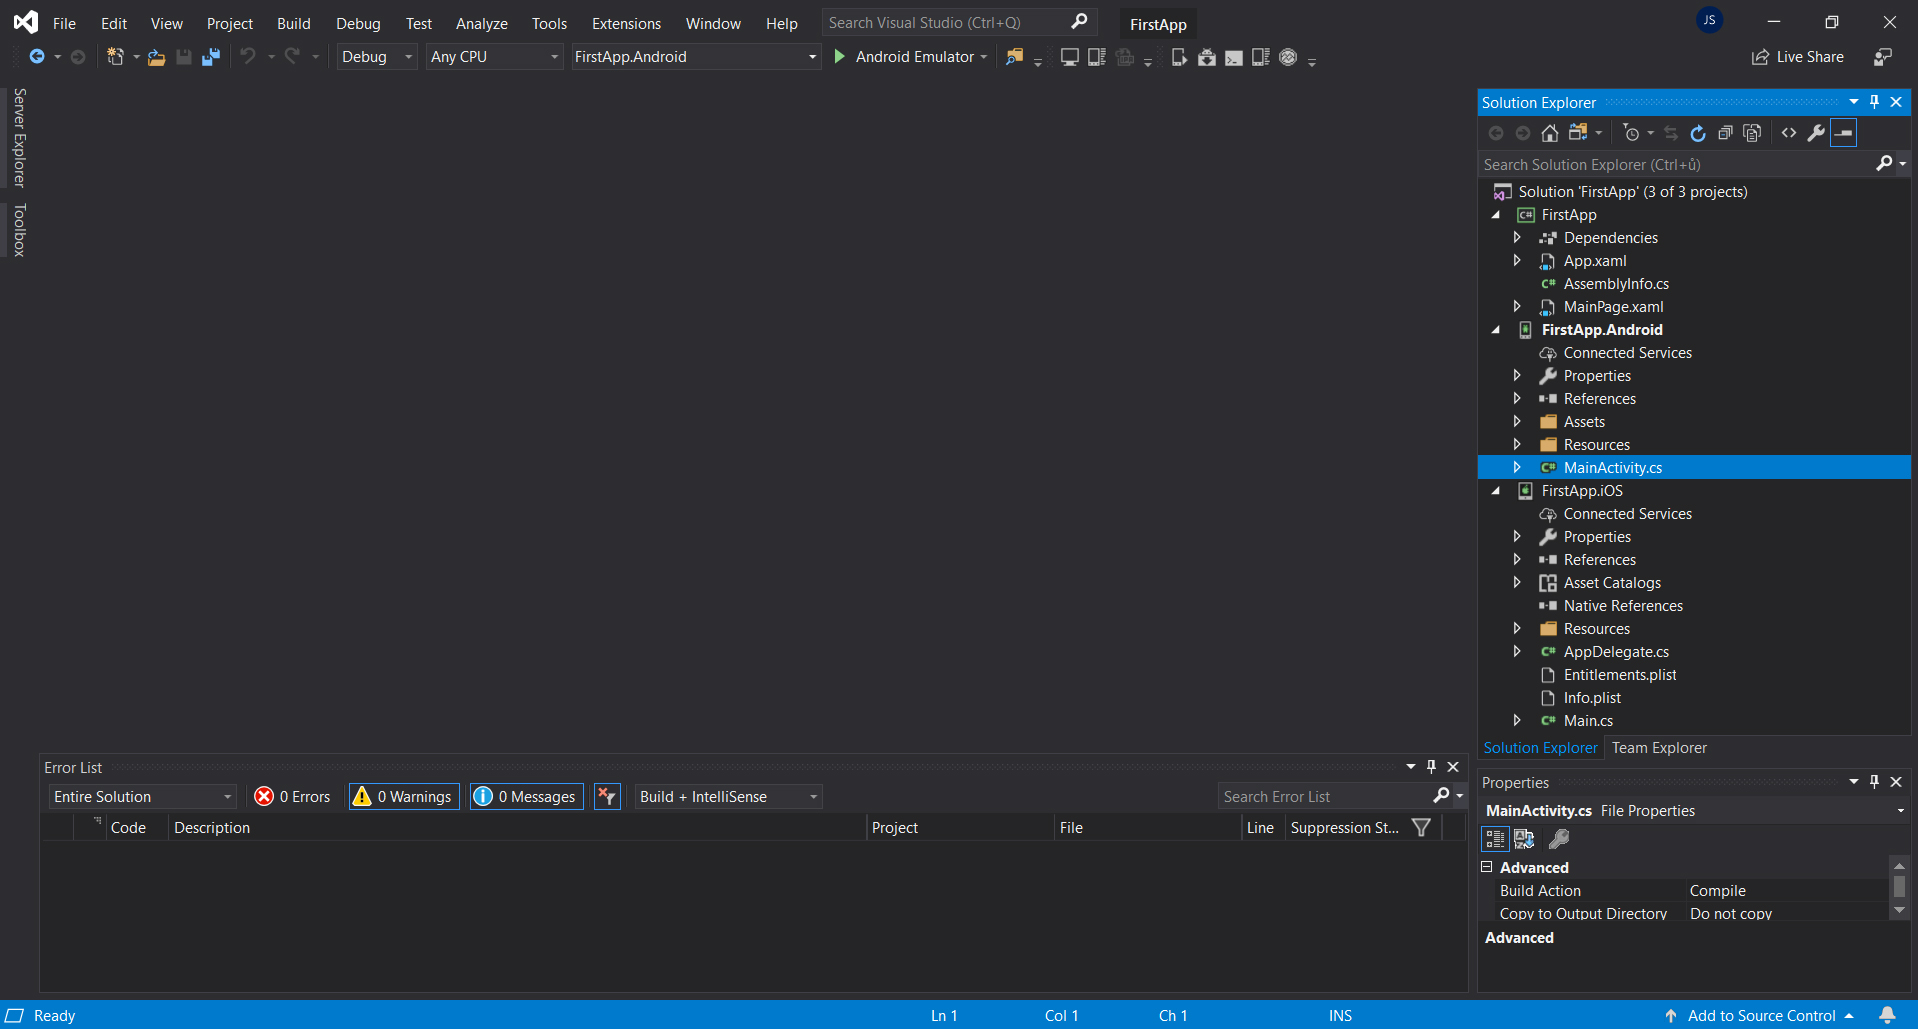Select the Home icon in Solution Explorer toolbar

click(x=1551, y=132)
